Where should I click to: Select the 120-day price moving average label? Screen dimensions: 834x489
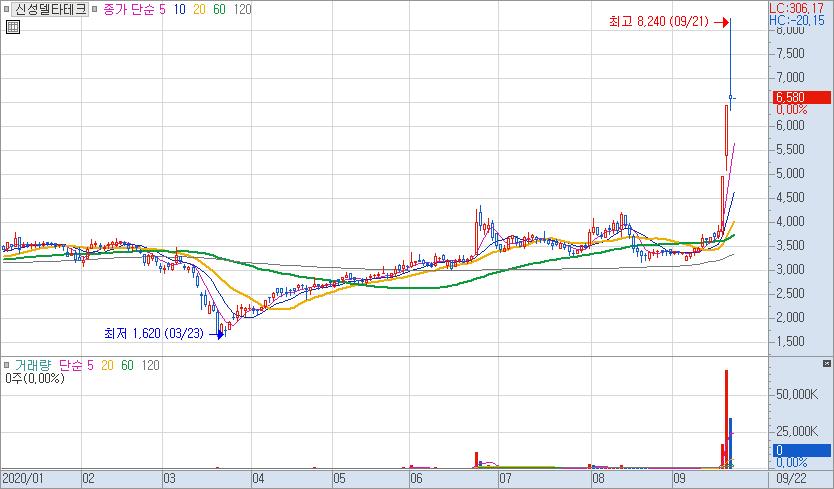click(x=242, y=9)
